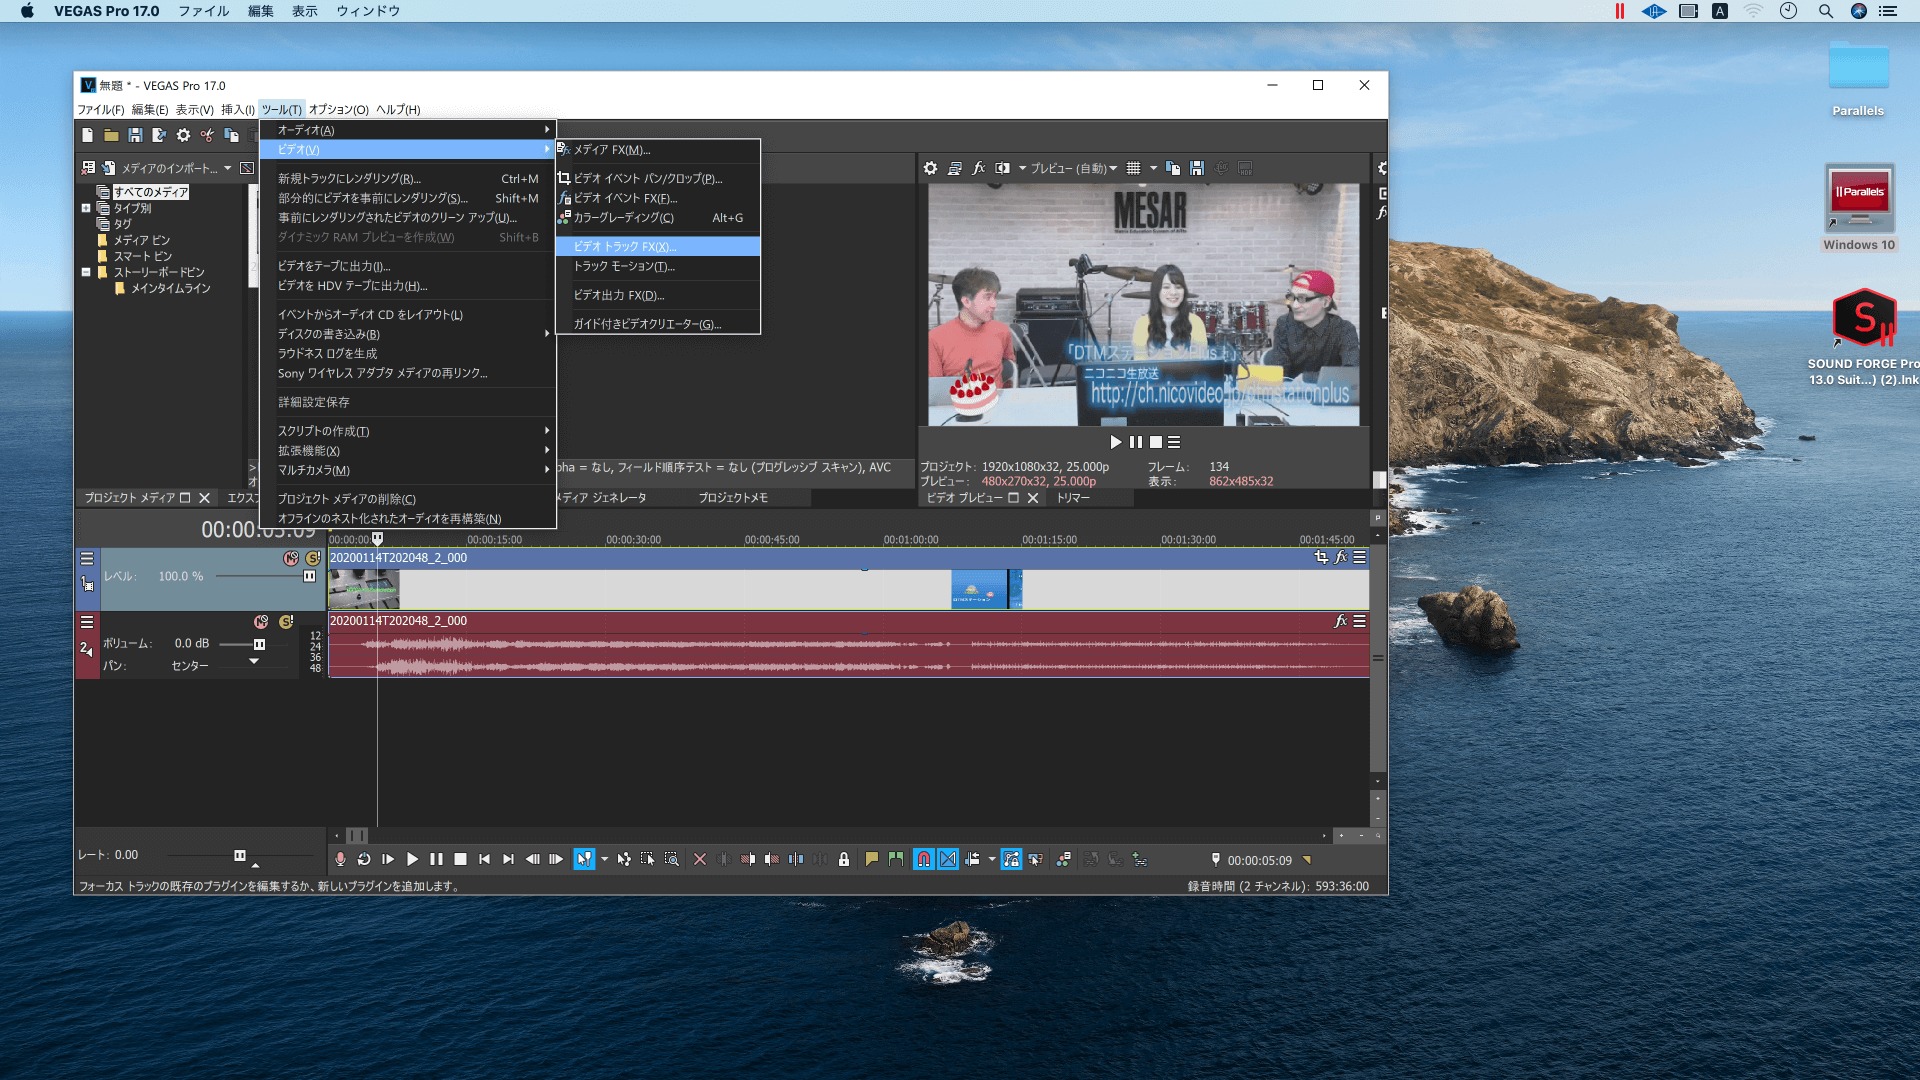The height and width of the screenshot is (1080, 1920).
Task: Mute video track 1
Action: pos(291,558)
